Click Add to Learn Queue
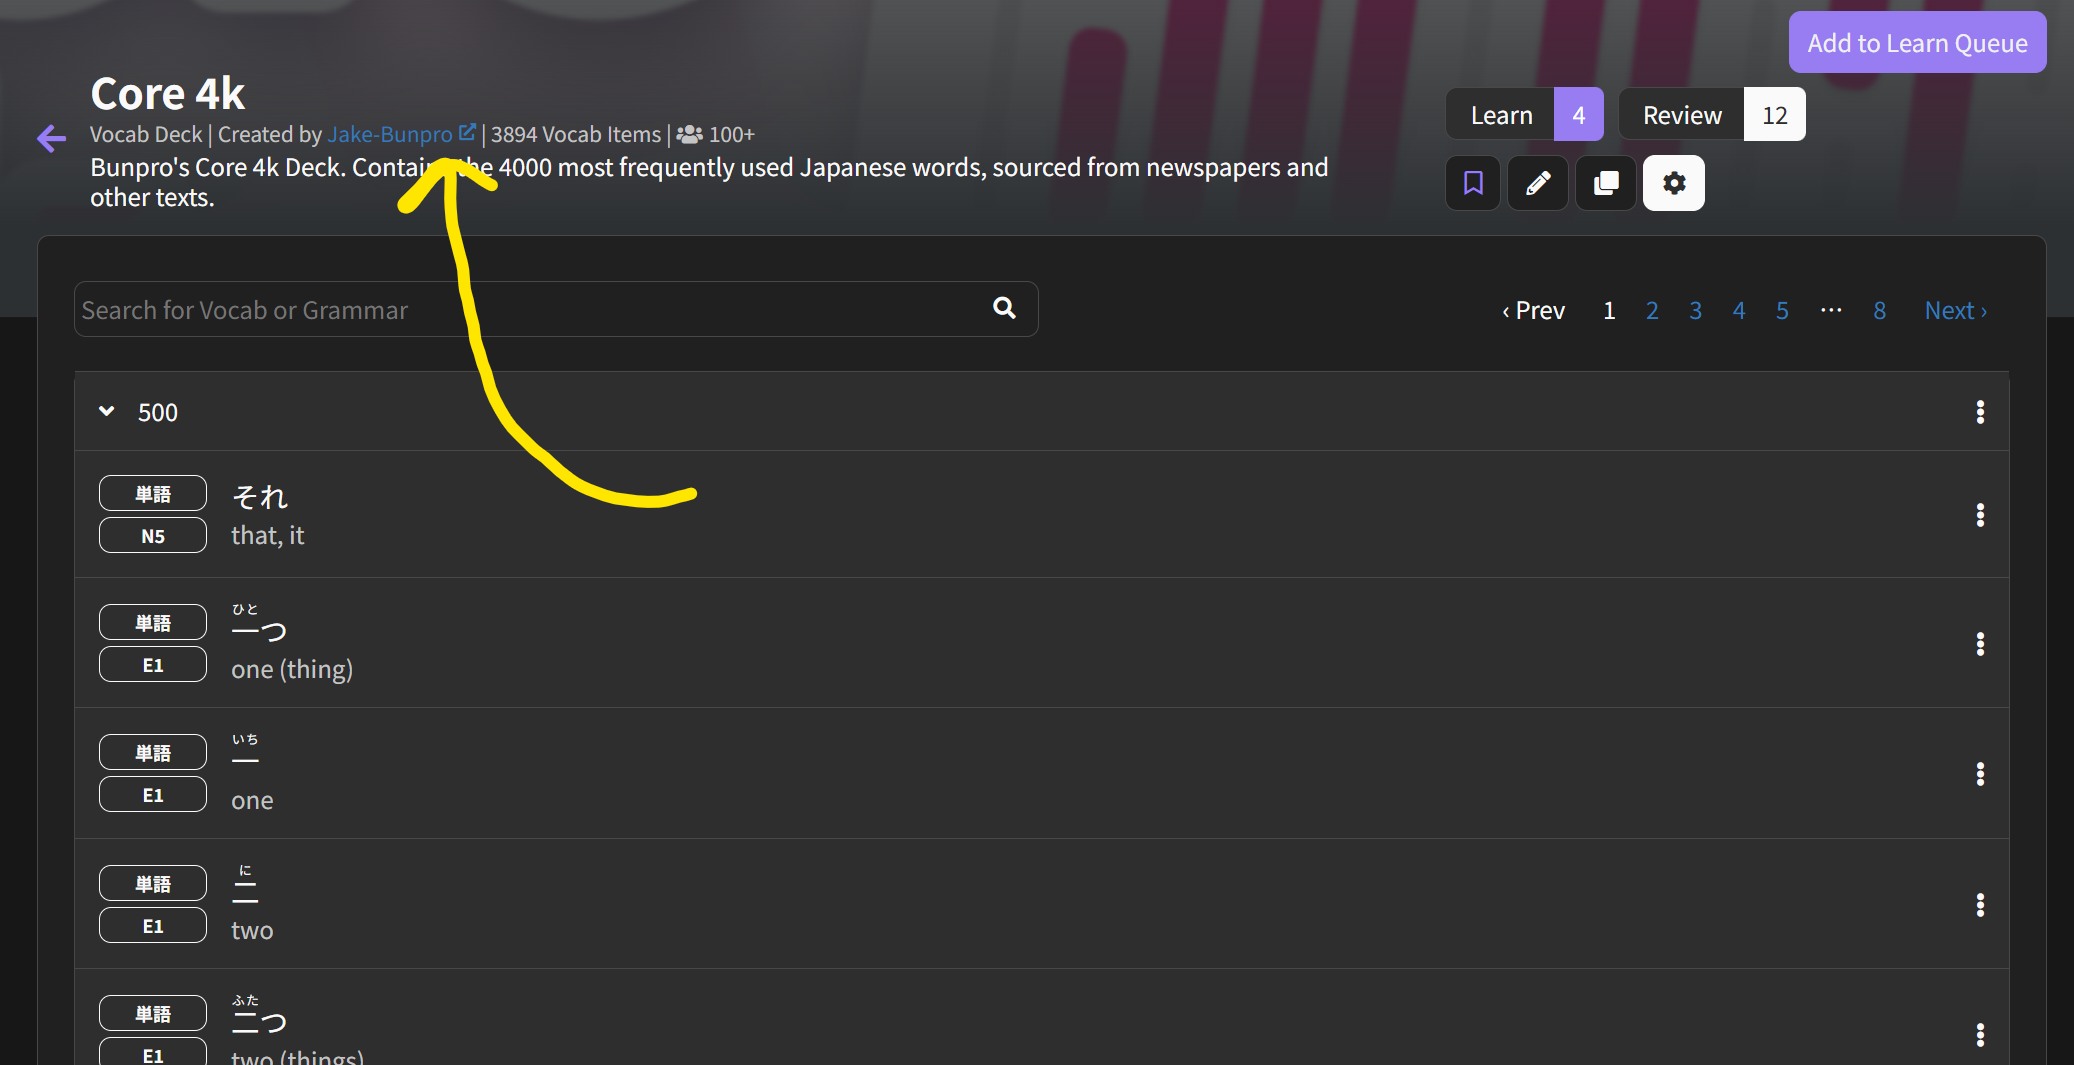 1917,42
